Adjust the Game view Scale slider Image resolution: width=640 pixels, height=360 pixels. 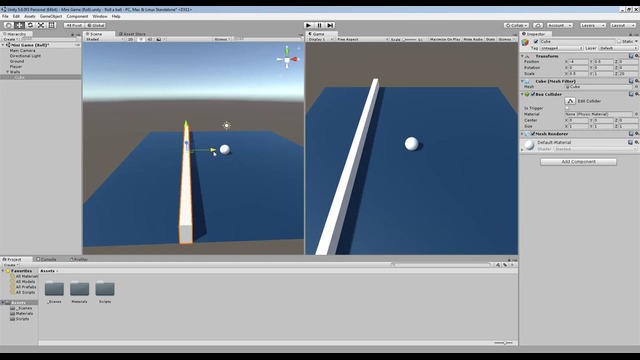pos(409,40)
